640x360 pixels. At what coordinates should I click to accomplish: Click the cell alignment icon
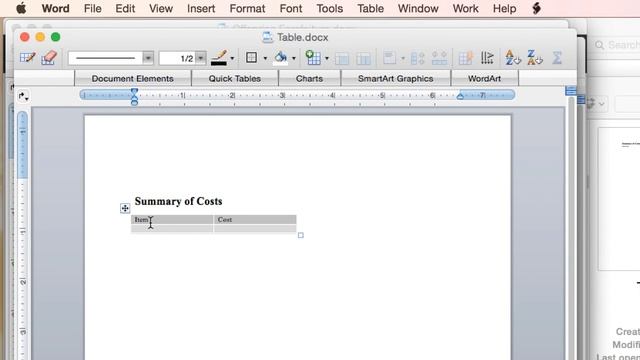[x=389, y=58]
